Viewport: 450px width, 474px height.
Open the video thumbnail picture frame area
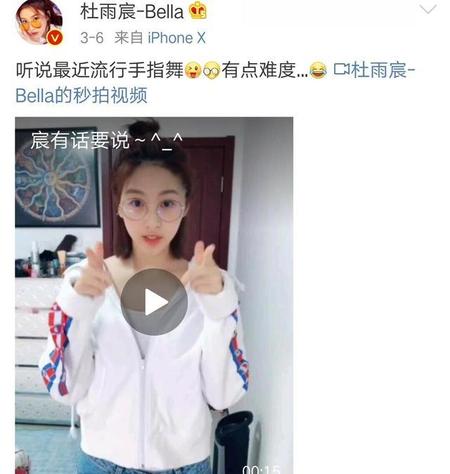coord(154,295)
